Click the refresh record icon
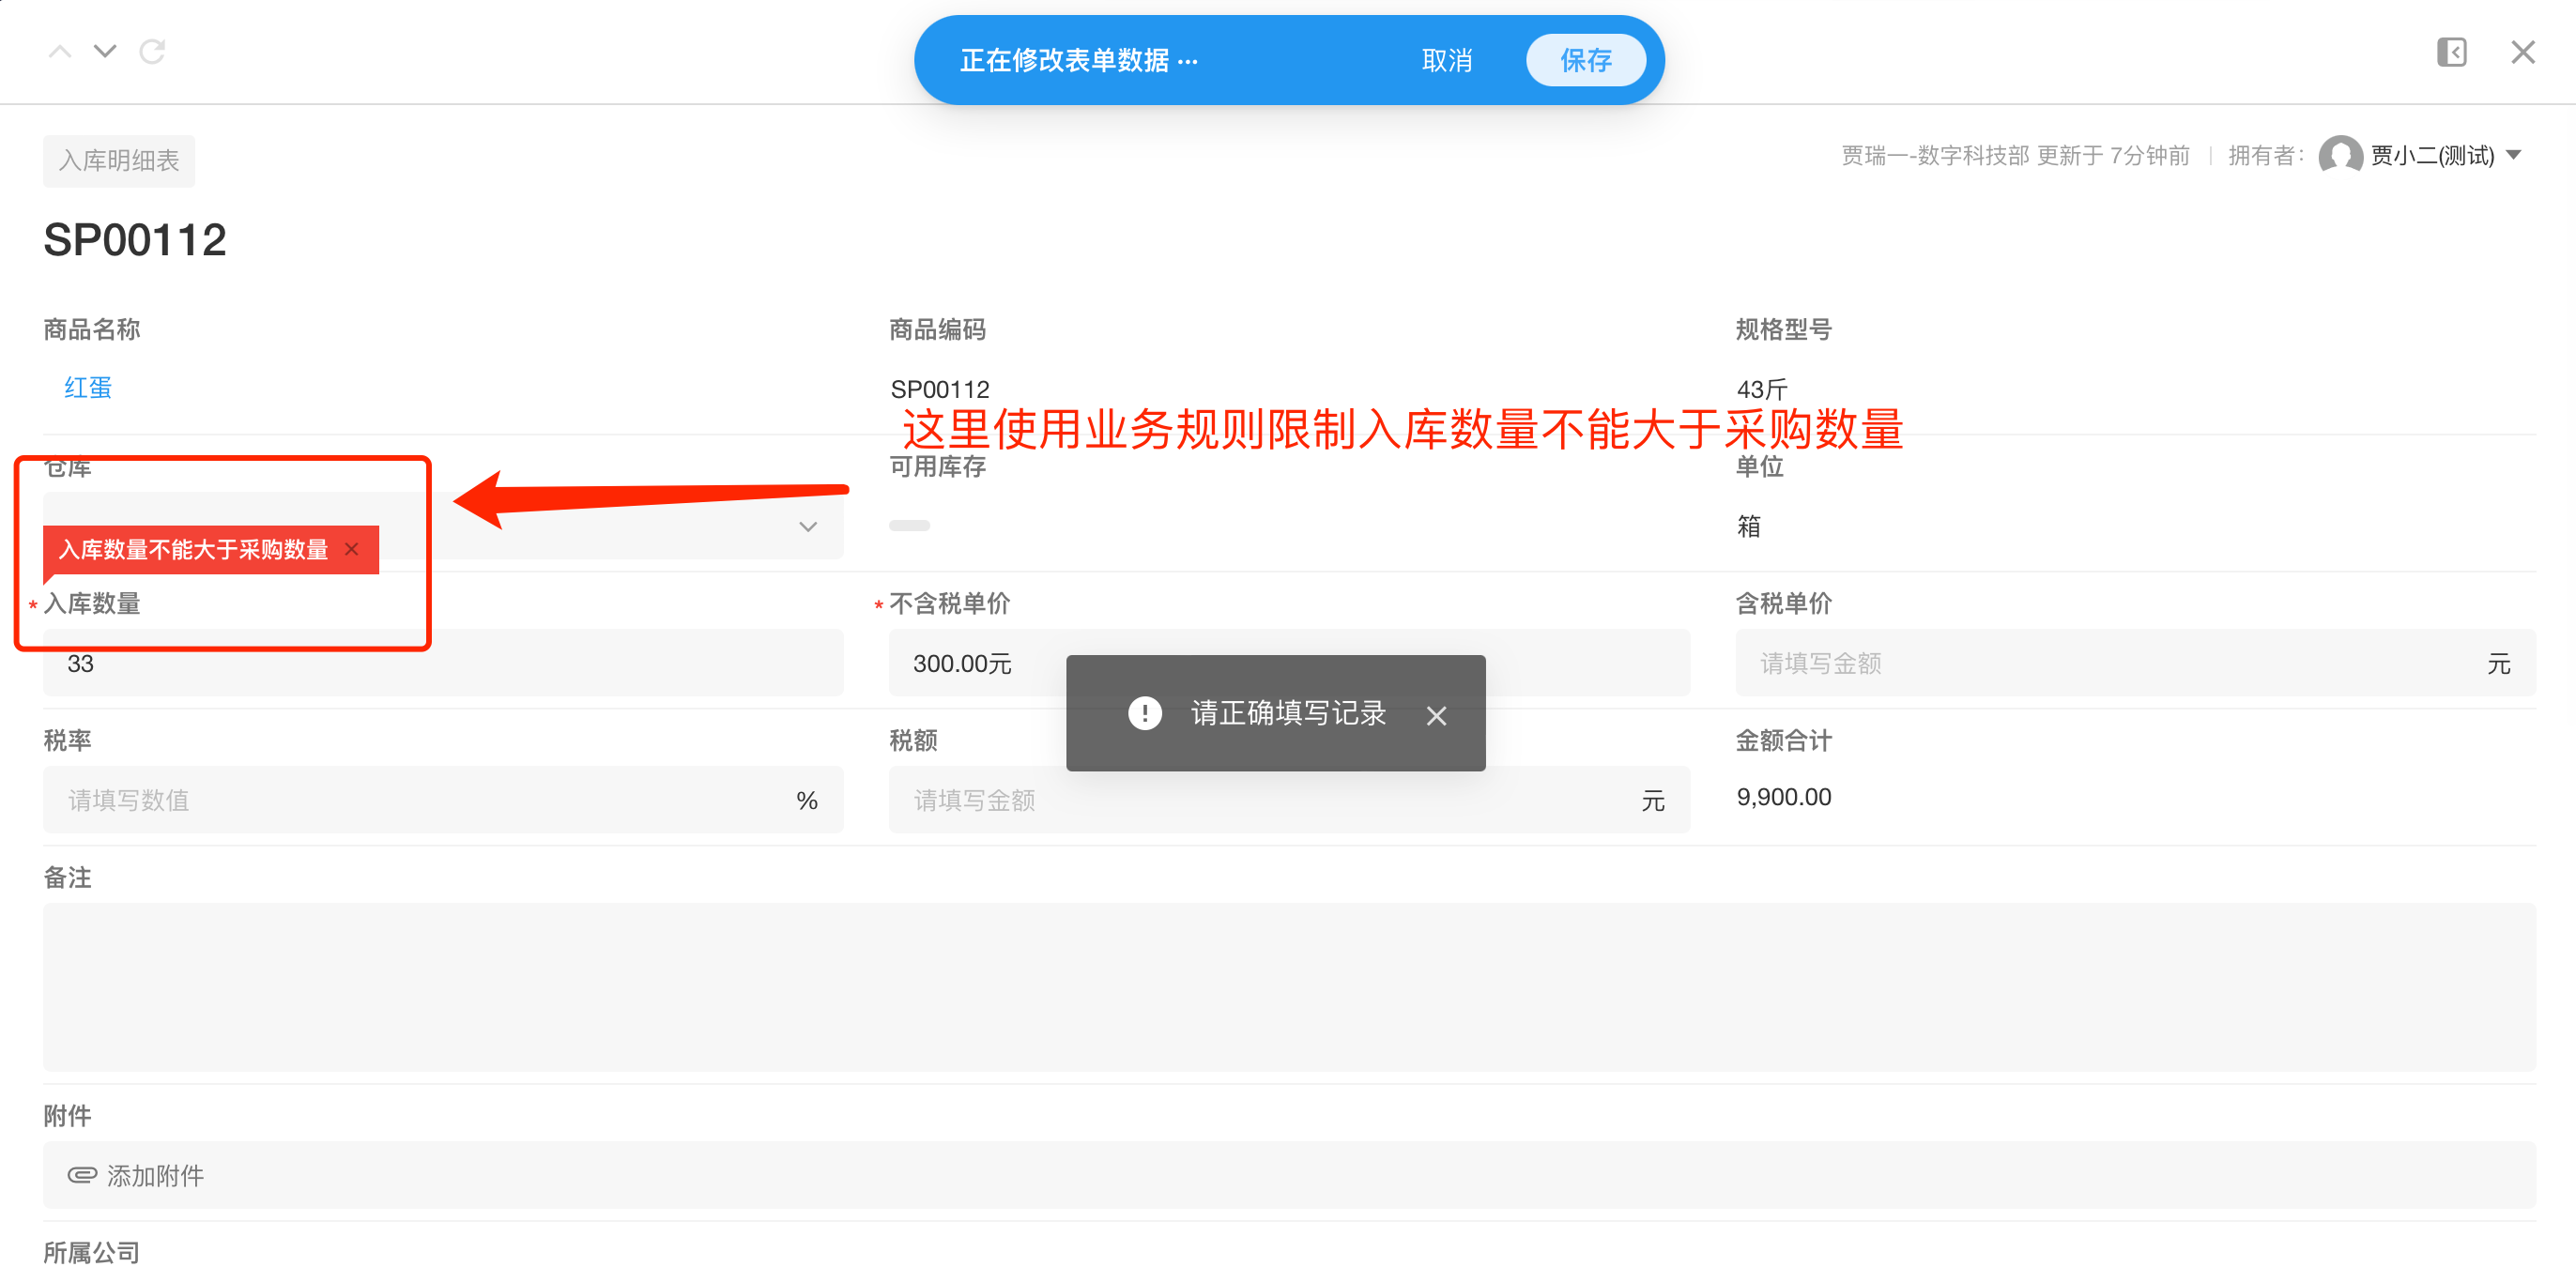 click(x=152, y=52)
